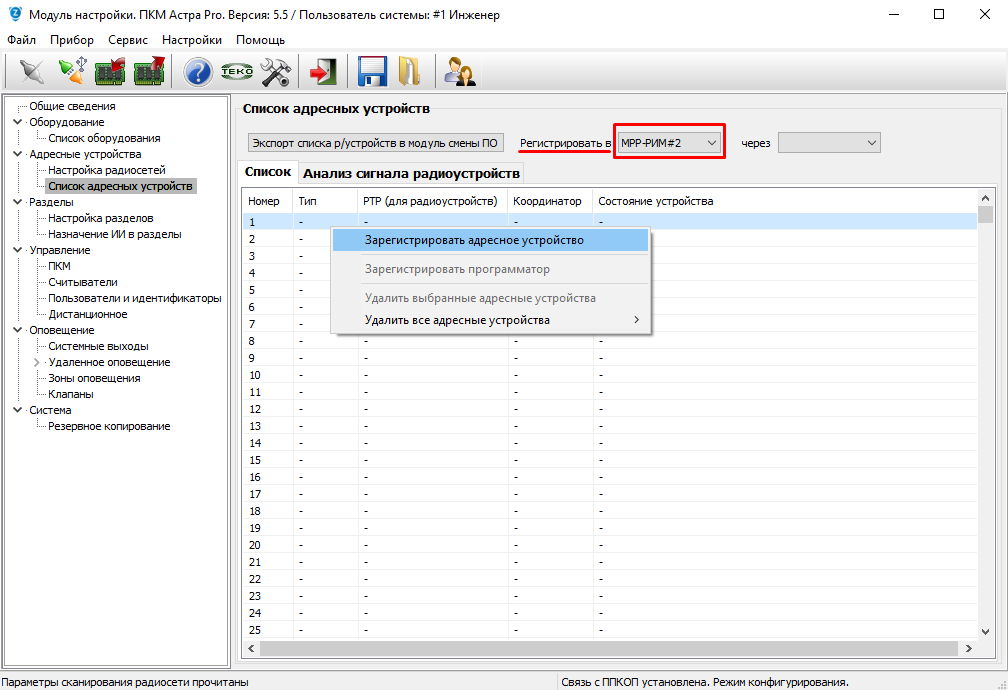1008x690 pixels.
Task: Collapse the Разделы tree node
Action: pyautogui.click(x=17, y=202)
